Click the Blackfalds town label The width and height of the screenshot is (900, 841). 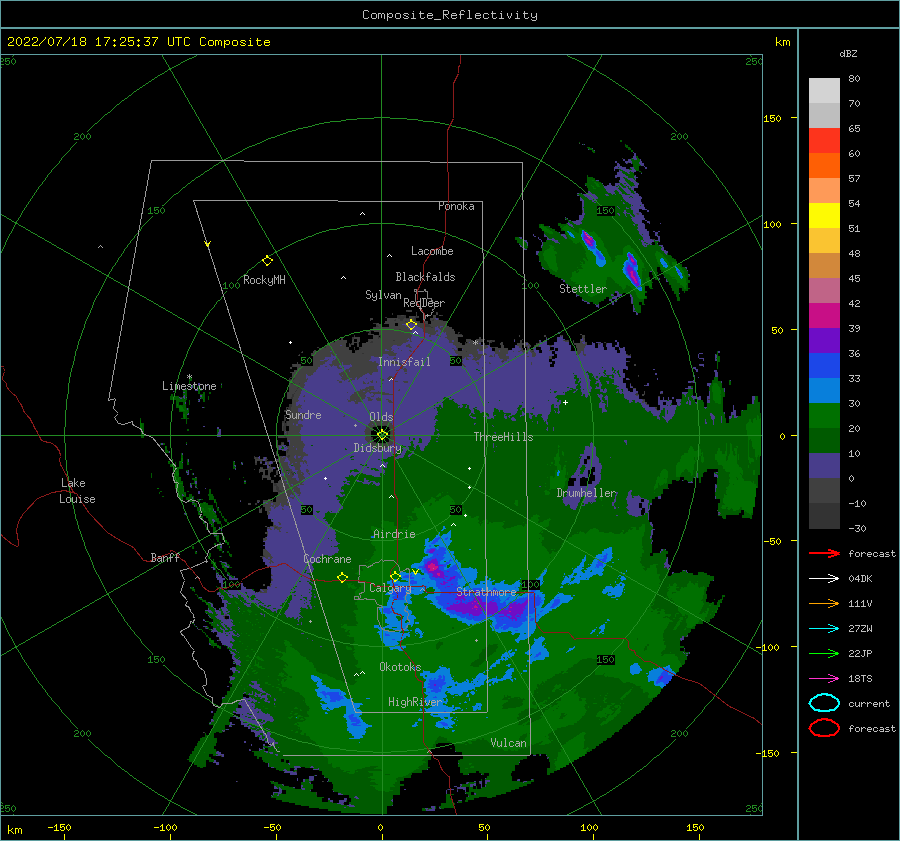[x=425, y=277]
